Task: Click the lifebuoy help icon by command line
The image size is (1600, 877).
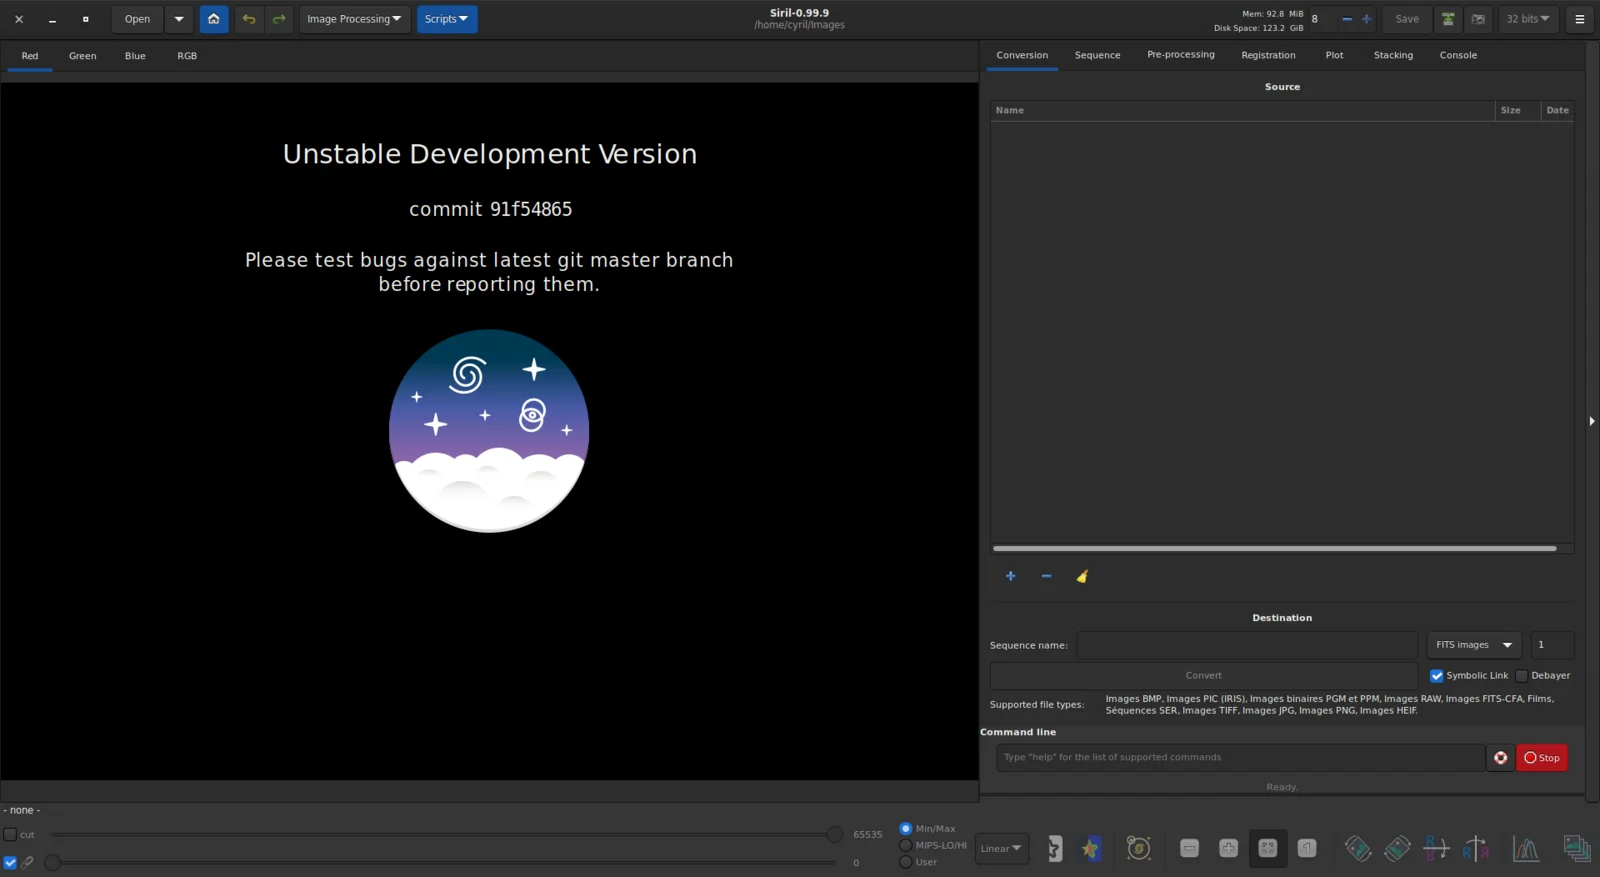Action: tap(1501, 758)
